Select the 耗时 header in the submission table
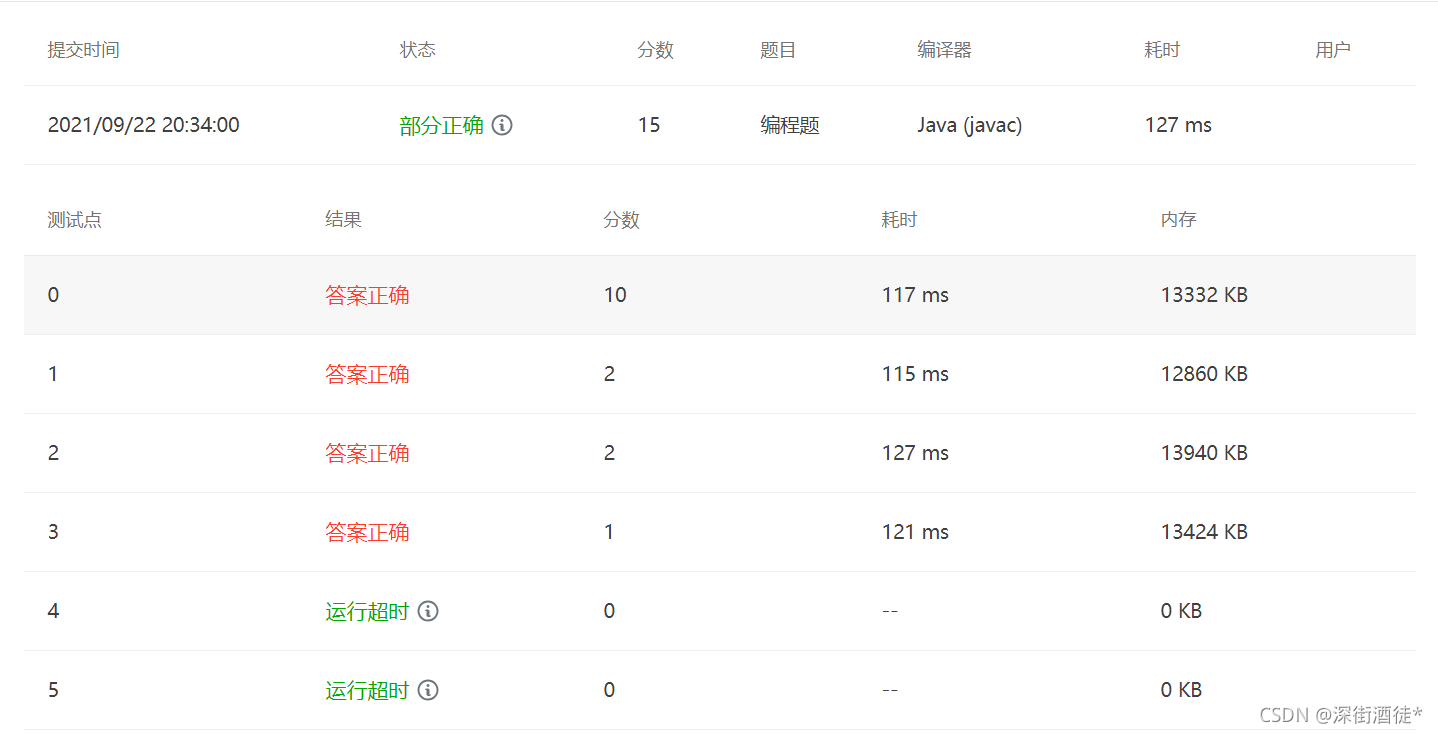This screenshot has height=733, width=1438. point(1162,50)
